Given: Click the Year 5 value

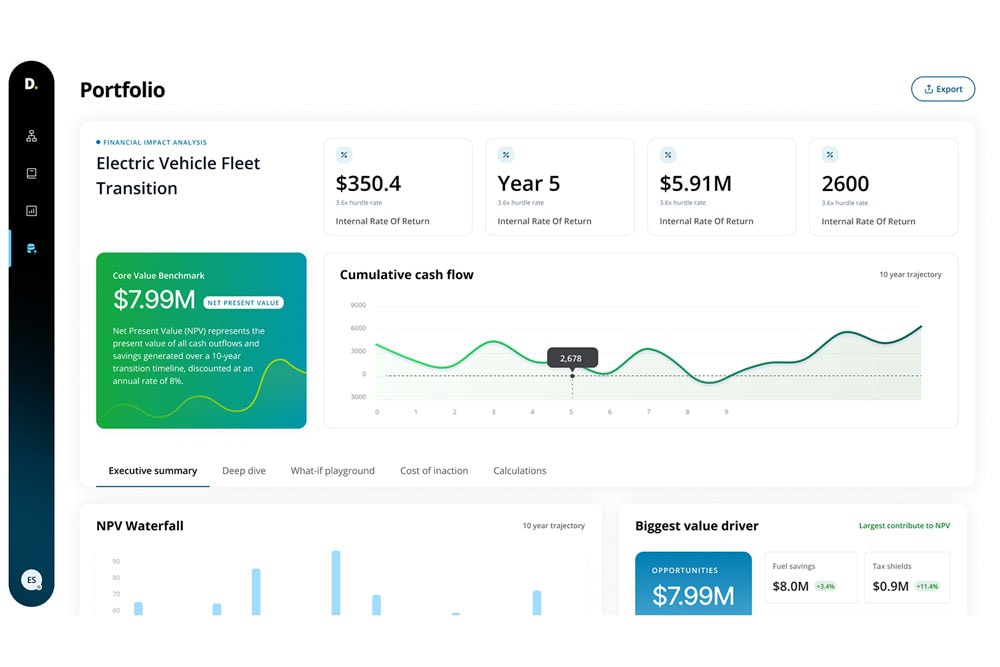Looking at the screenshot, I should coord(529,184).
